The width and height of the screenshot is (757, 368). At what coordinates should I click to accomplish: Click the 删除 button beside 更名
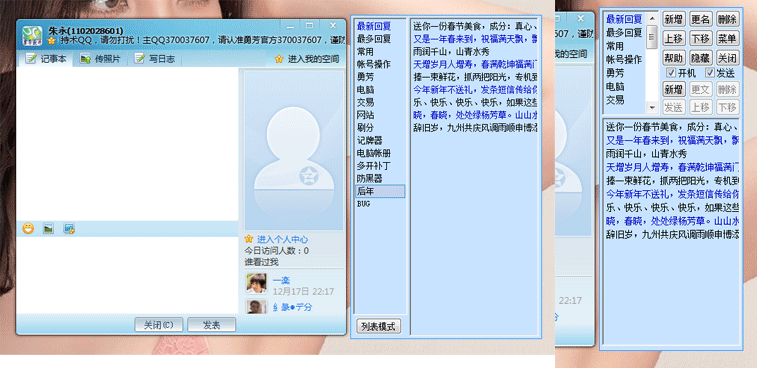tap(727, 19)
